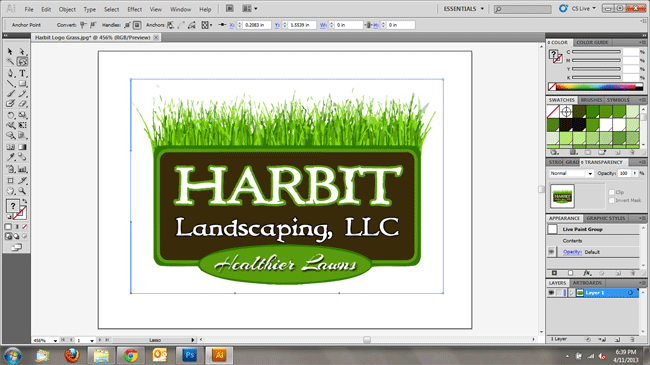650x365 pixels.
Task: Open the Photoshop app in the taskbar
Action: coord(189,355)
